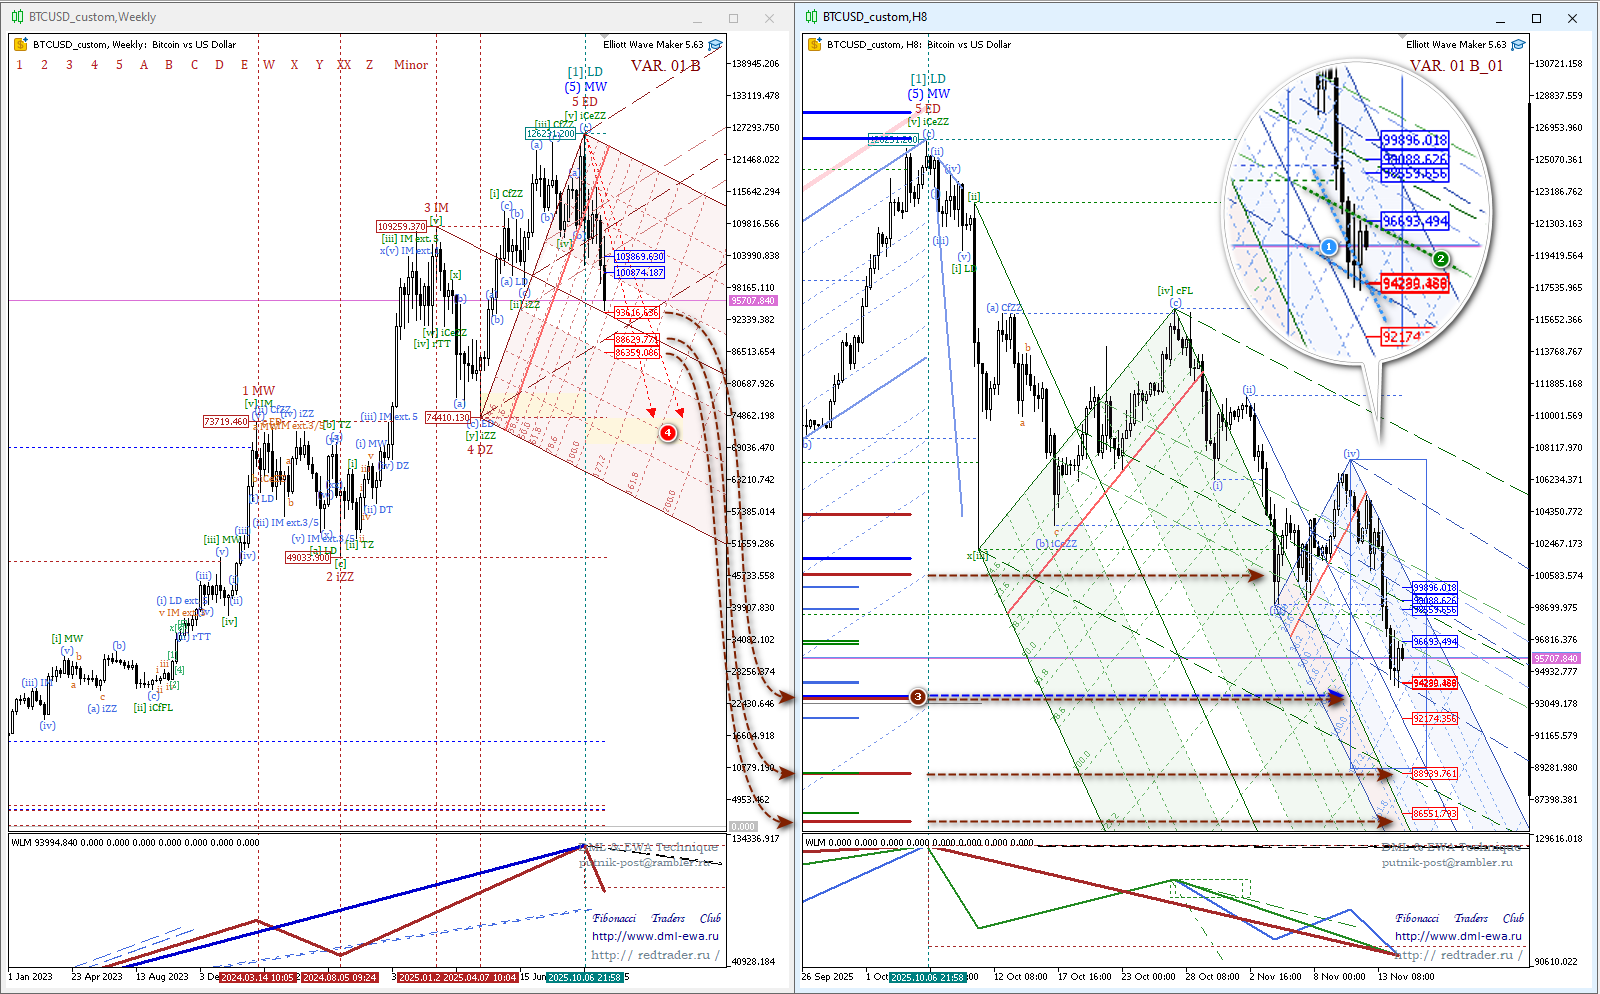Click the brown circled 3 marker on H8 chart
1600x994 pixels.
click(918, 697)
